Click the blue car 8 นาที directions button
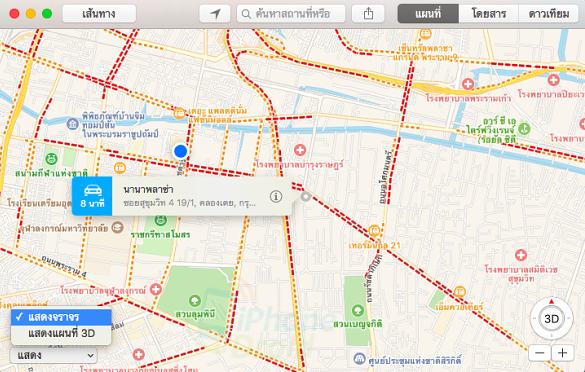Viewport: 585px width, 372px height. (92, 196)
